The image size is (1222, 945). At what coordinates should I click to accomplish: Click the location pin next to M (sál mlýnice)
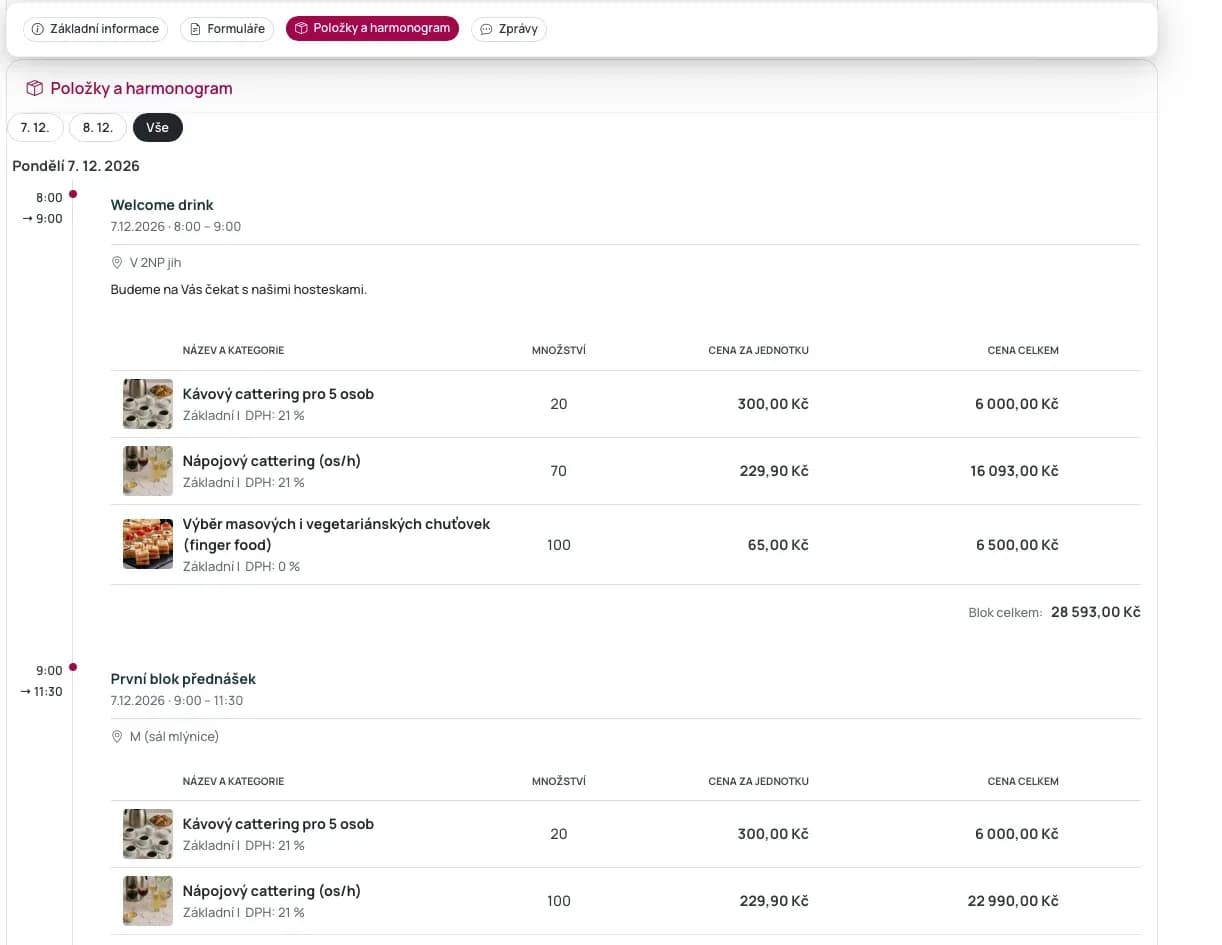[x=117, y=737]
